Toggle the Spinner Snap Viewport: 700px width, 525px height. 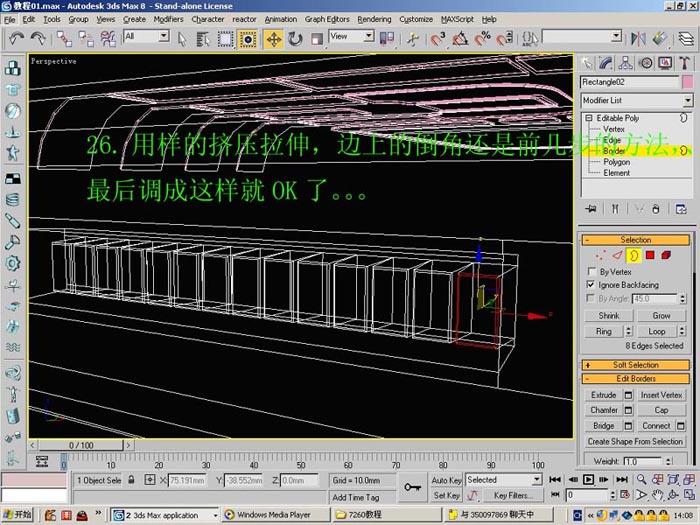coord(505,39)
